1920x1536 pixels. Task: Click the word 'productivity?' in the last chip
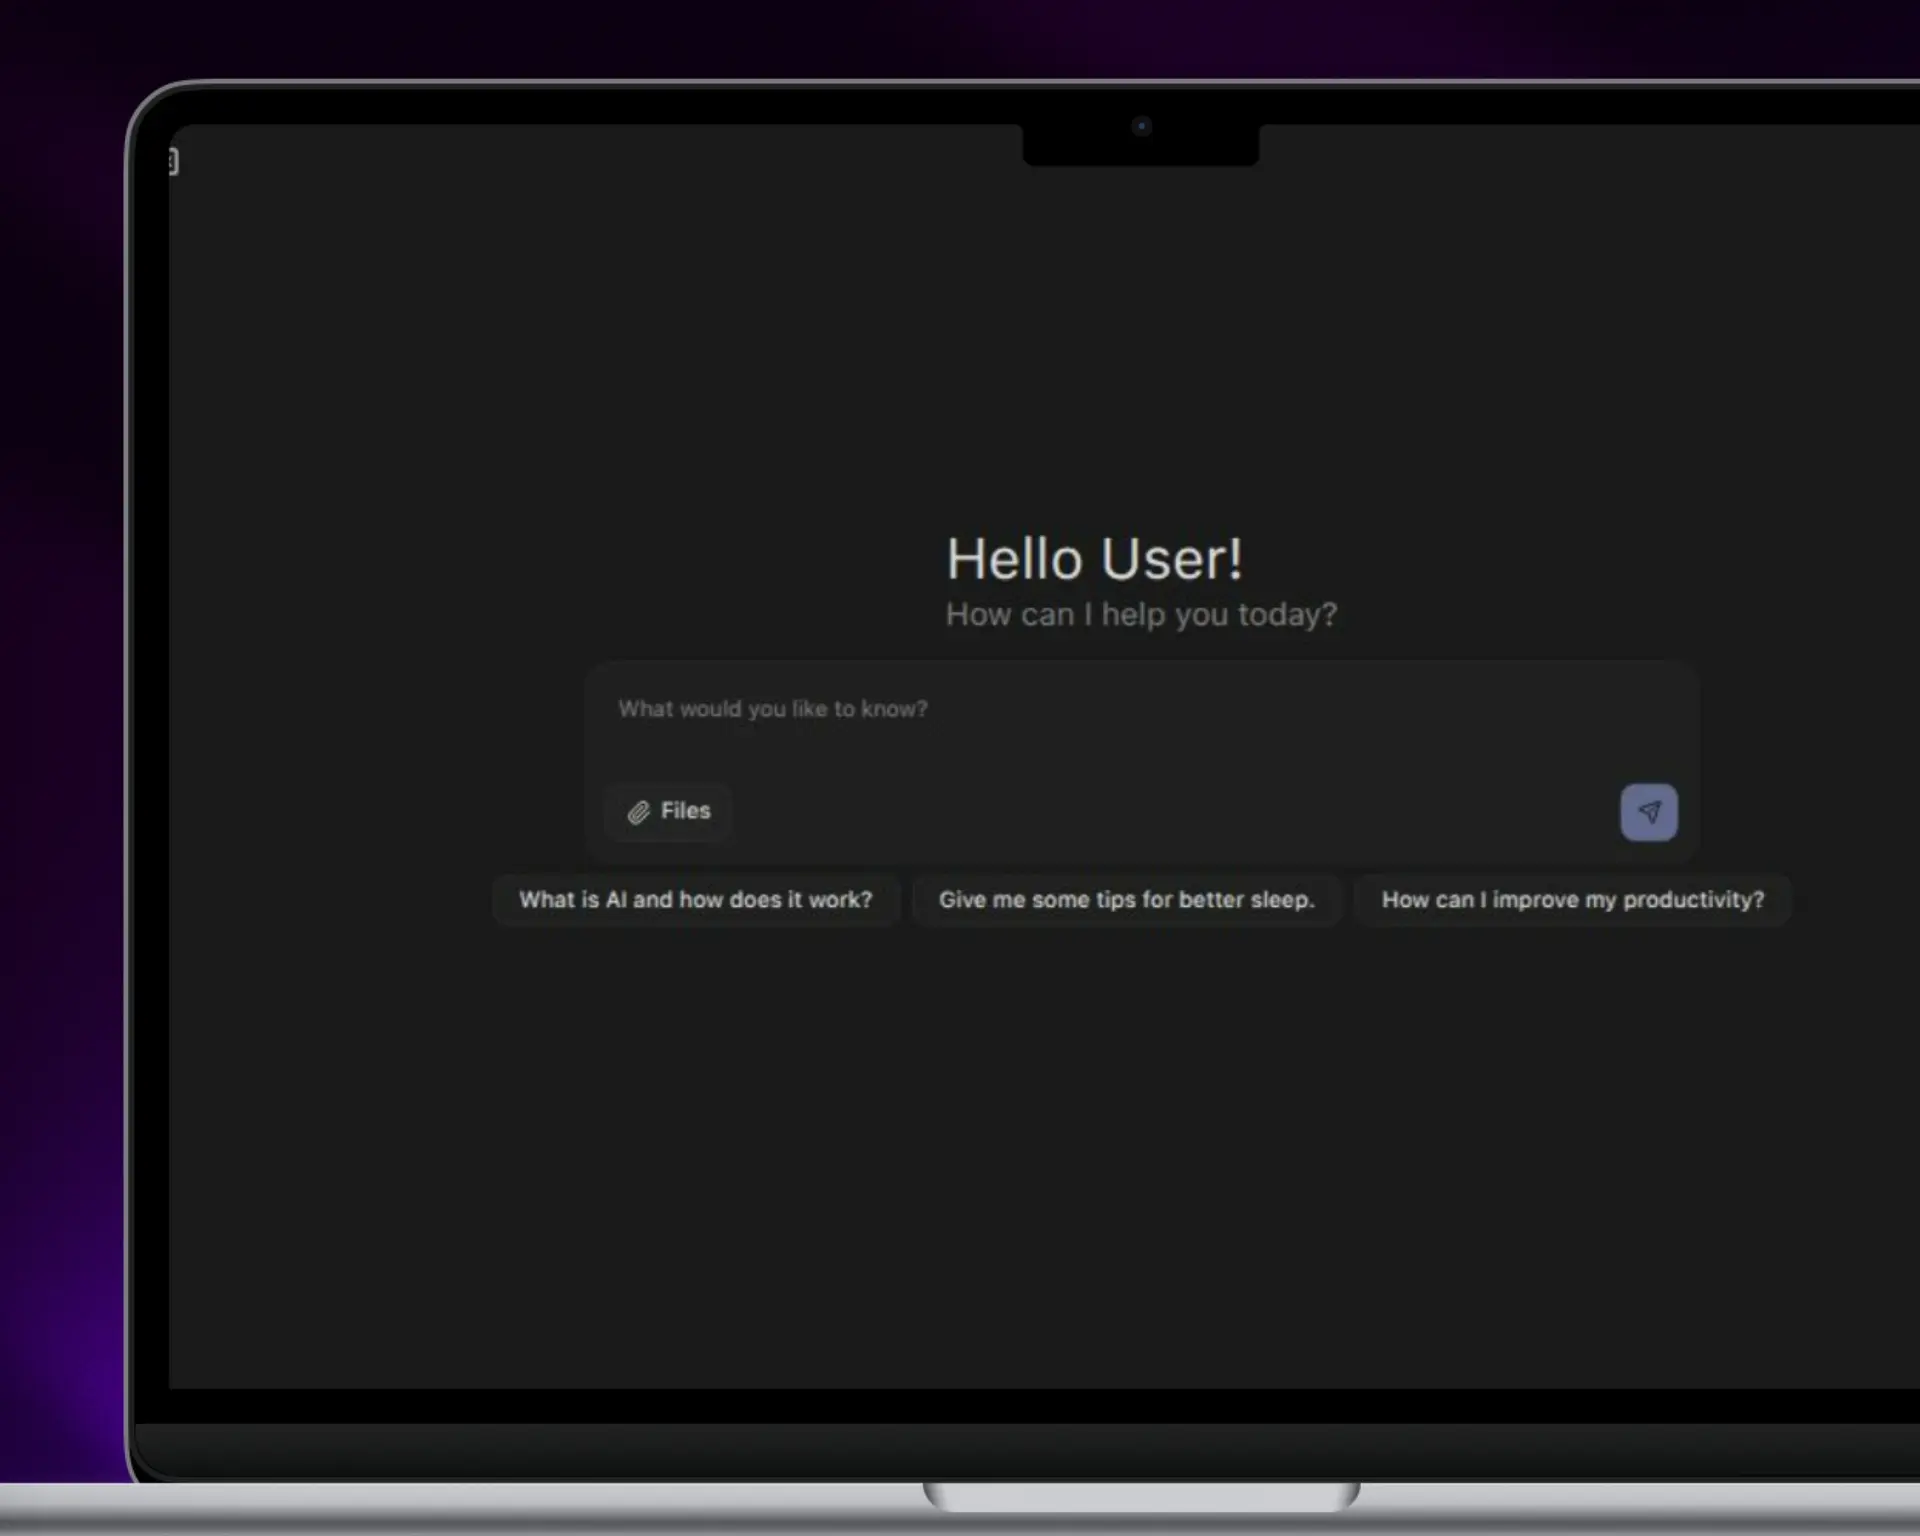(x=1694, y=900)
